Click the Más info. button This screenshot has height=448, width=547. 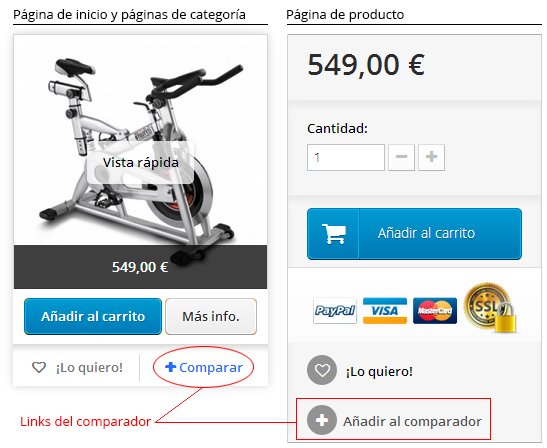click(x=211, y=316)
